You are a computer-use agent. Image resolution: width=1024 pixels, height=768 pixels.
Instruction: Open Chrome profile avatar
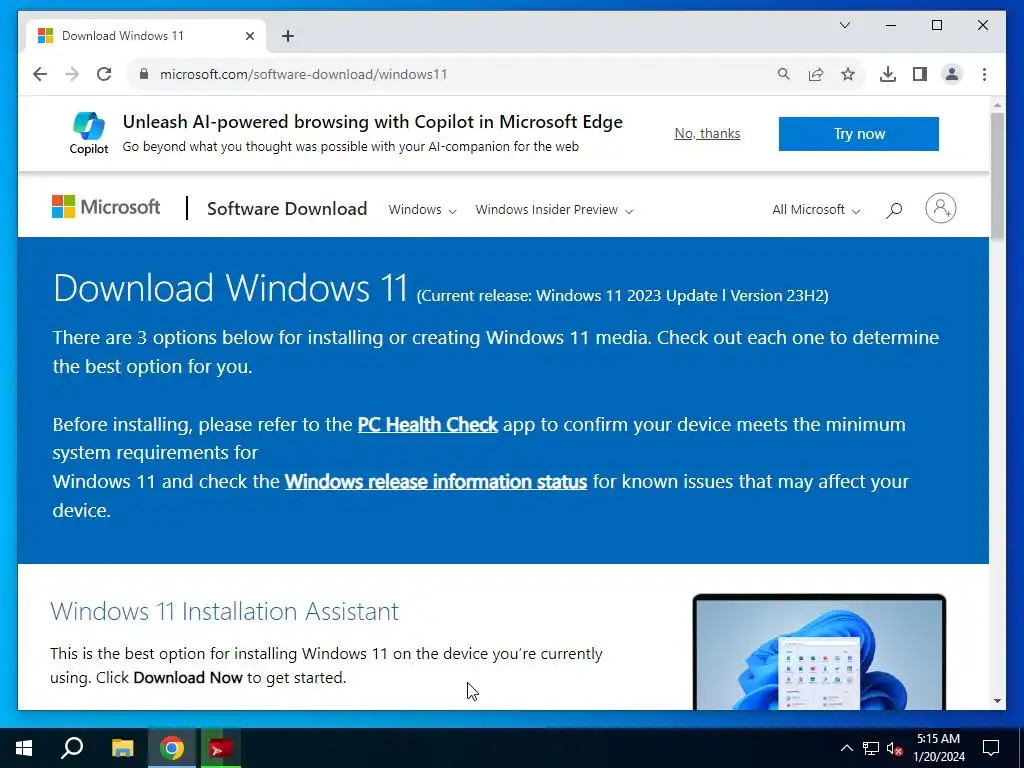pyautogui.click(x=952, y=74)
